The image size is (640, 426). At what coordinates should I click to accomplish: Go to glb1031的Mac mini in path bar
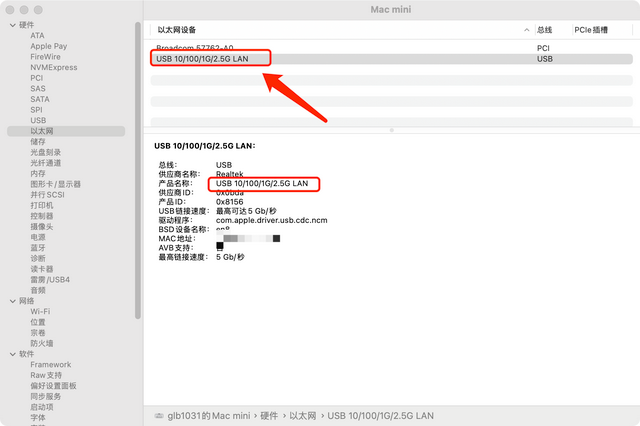pos(209,416)
